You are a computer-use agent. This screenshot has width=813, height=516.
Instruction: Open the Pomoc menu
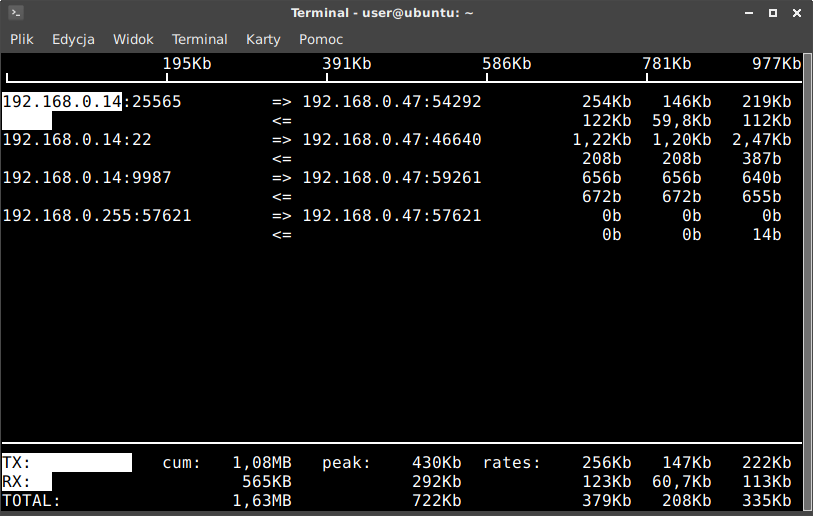tap(320, 39)
